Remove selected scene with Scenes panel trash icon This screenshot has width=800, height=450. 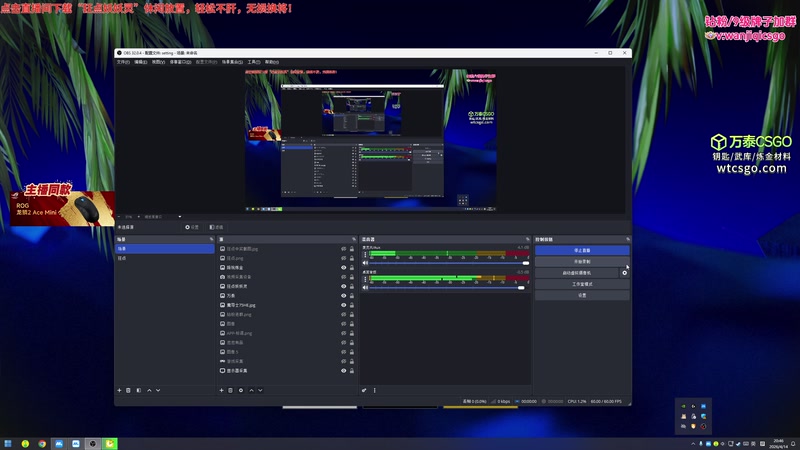point(129,390)
